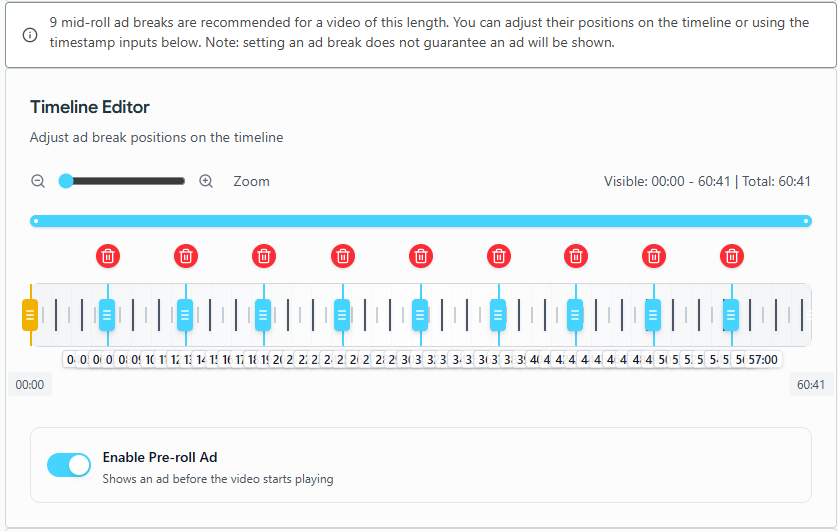Delete the second ad break using trash icon
The width and height of the screenshot is (838, 531).
[x=186, y=256]
